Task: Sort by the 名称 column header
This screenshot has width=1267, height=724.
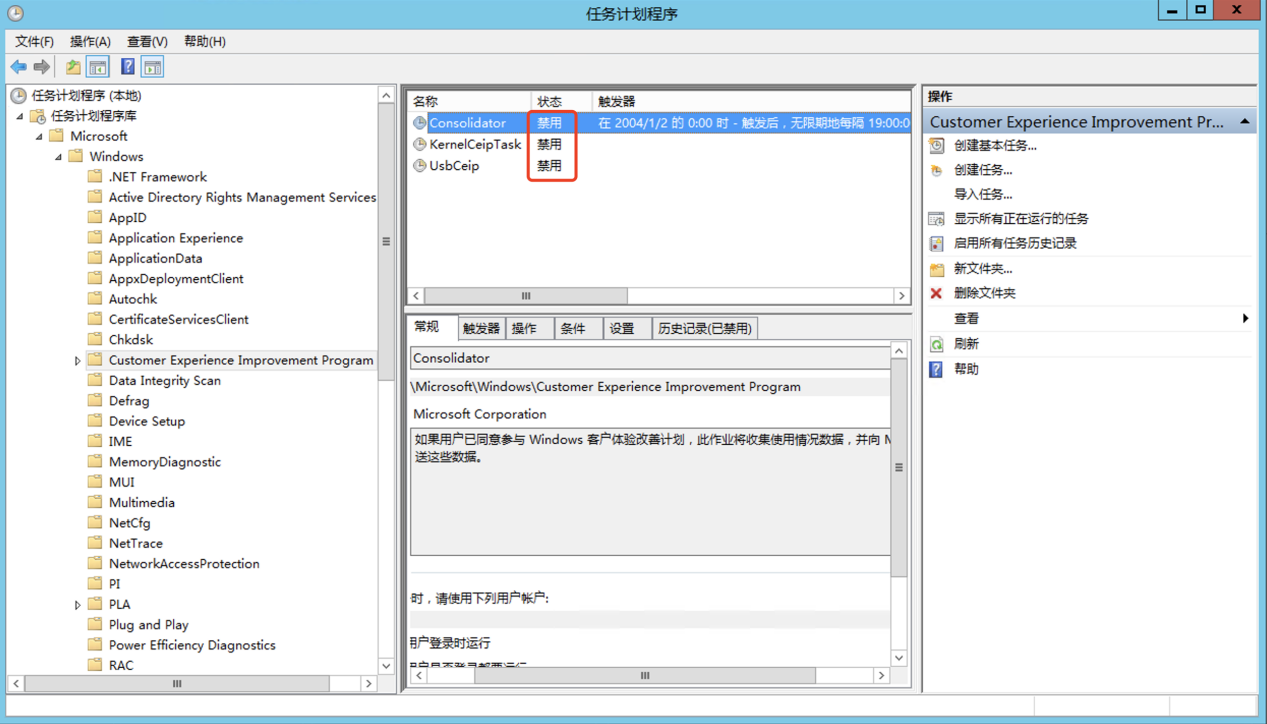Action: [x=469, y=101]
